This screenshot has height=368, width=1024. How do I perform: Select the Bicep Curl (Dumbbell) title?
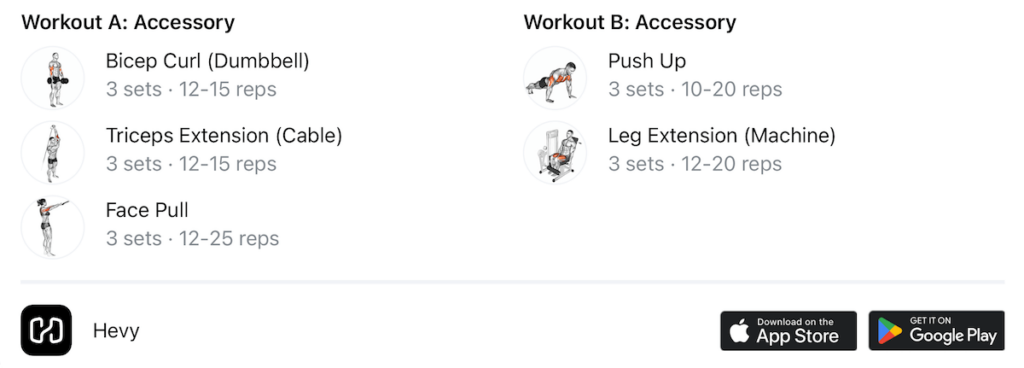click(x=208, y=62)
